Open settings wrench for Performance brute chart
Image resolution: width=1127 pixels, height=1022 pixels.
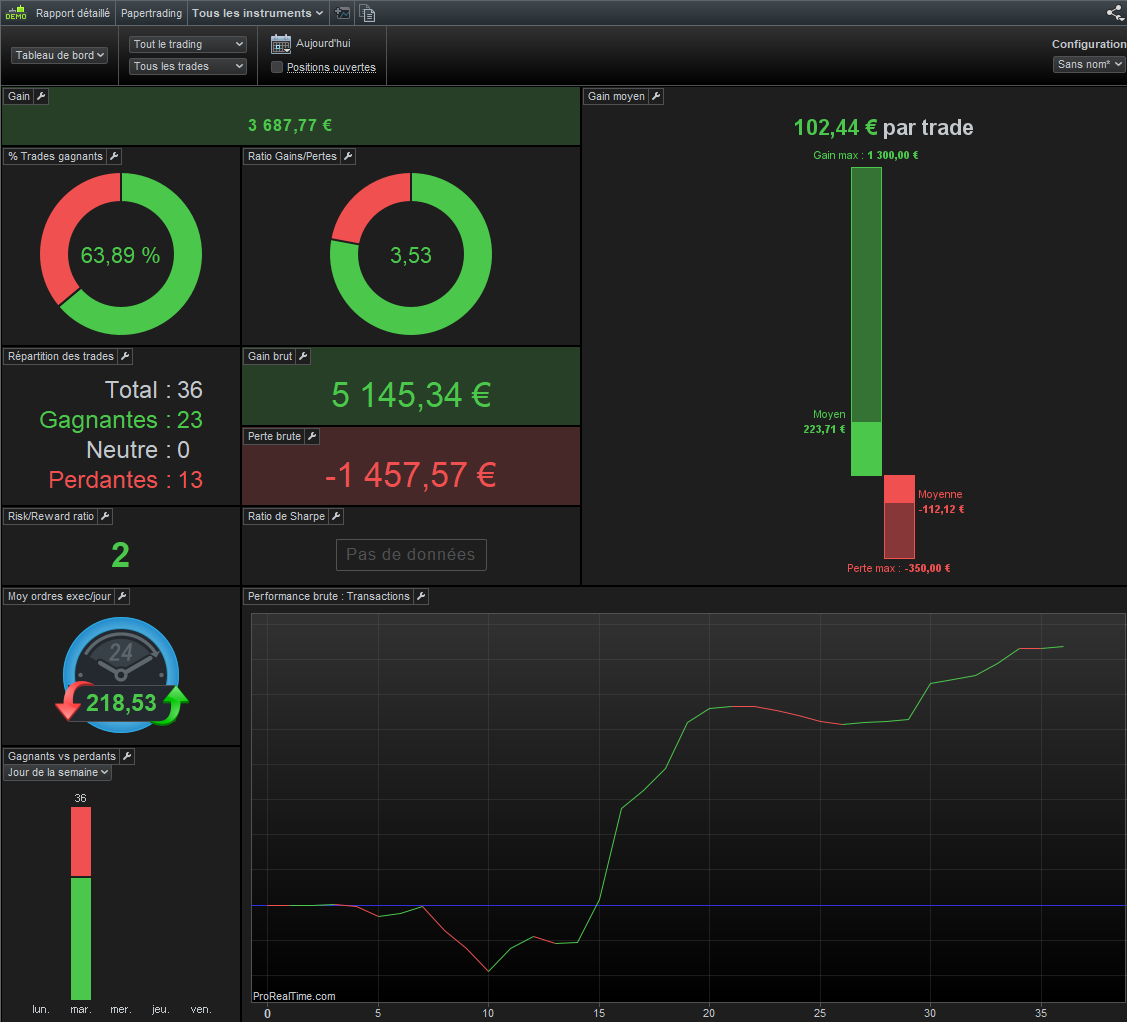421,597
